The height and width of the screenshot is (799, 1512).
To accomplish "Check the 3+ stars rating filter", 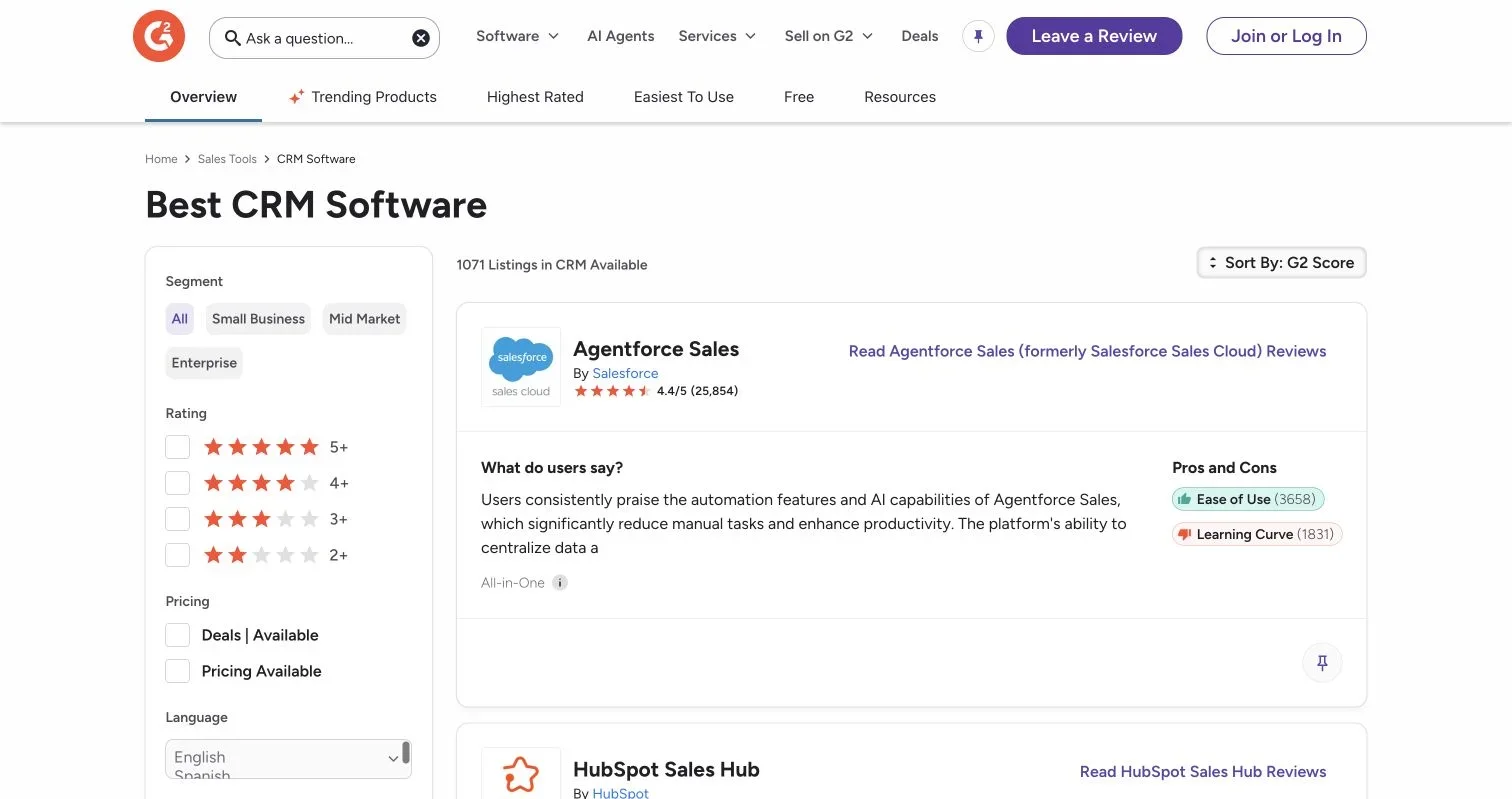I will click(178, 519).
